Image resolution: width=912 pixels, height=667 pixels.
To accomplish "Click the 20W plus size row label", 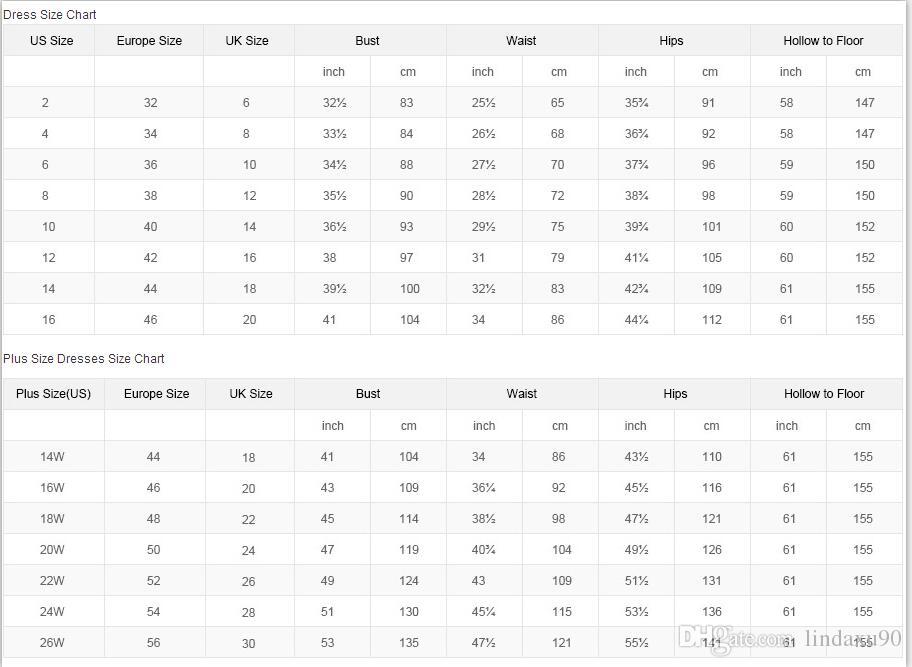I will pos(52,550).
